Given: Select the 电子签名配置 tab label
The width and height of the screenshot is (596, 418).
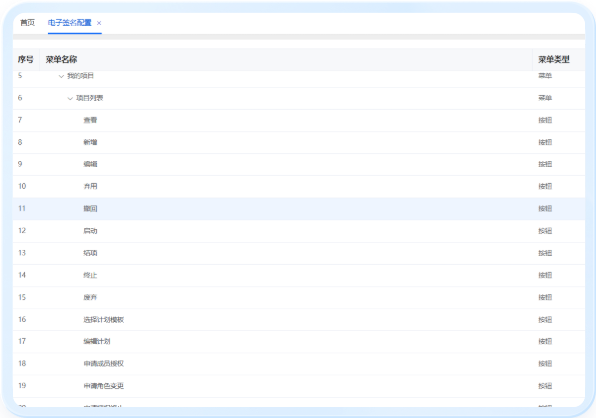Looking at the screenshot, I should click(x=70, y=23).
